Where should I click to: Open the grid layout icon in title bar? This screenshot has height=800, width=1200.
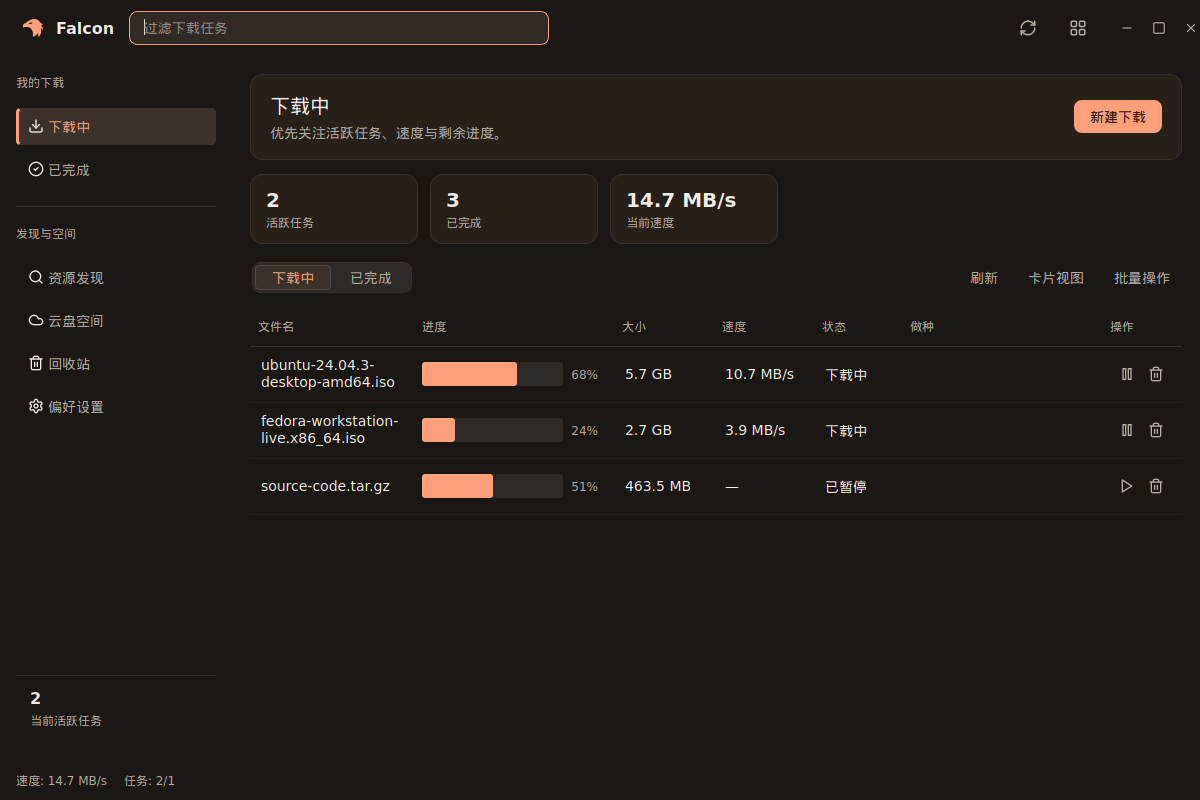(x=1078, y=28)
